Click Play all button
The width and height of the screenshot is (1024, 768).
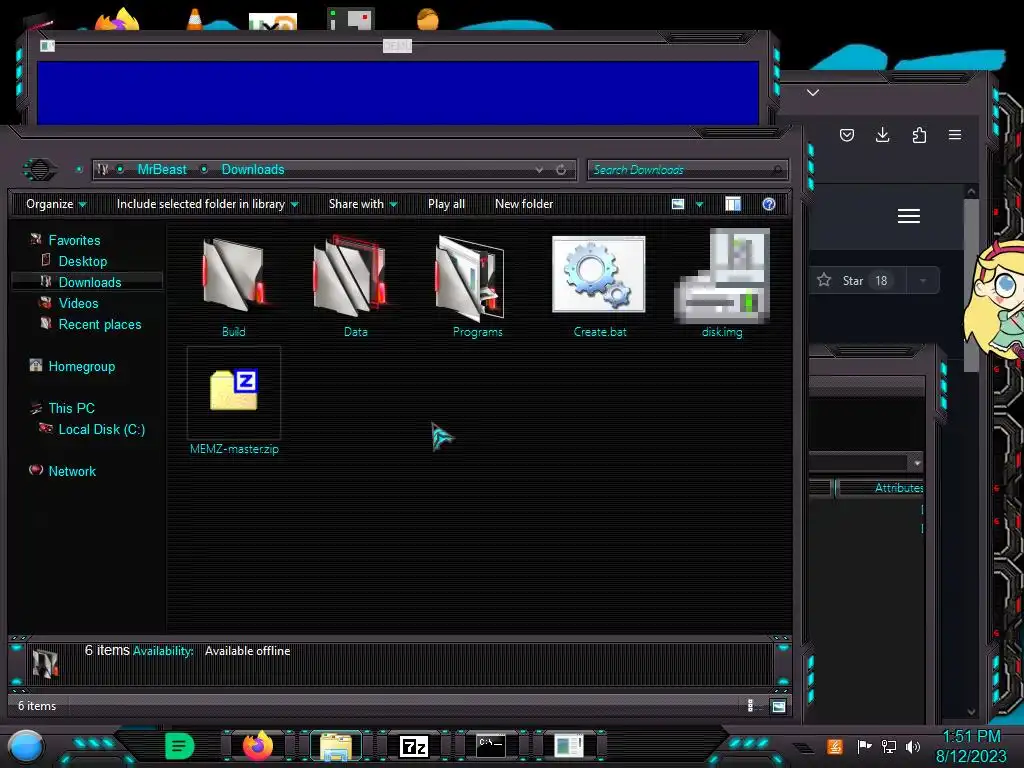(x=446, y=204)
